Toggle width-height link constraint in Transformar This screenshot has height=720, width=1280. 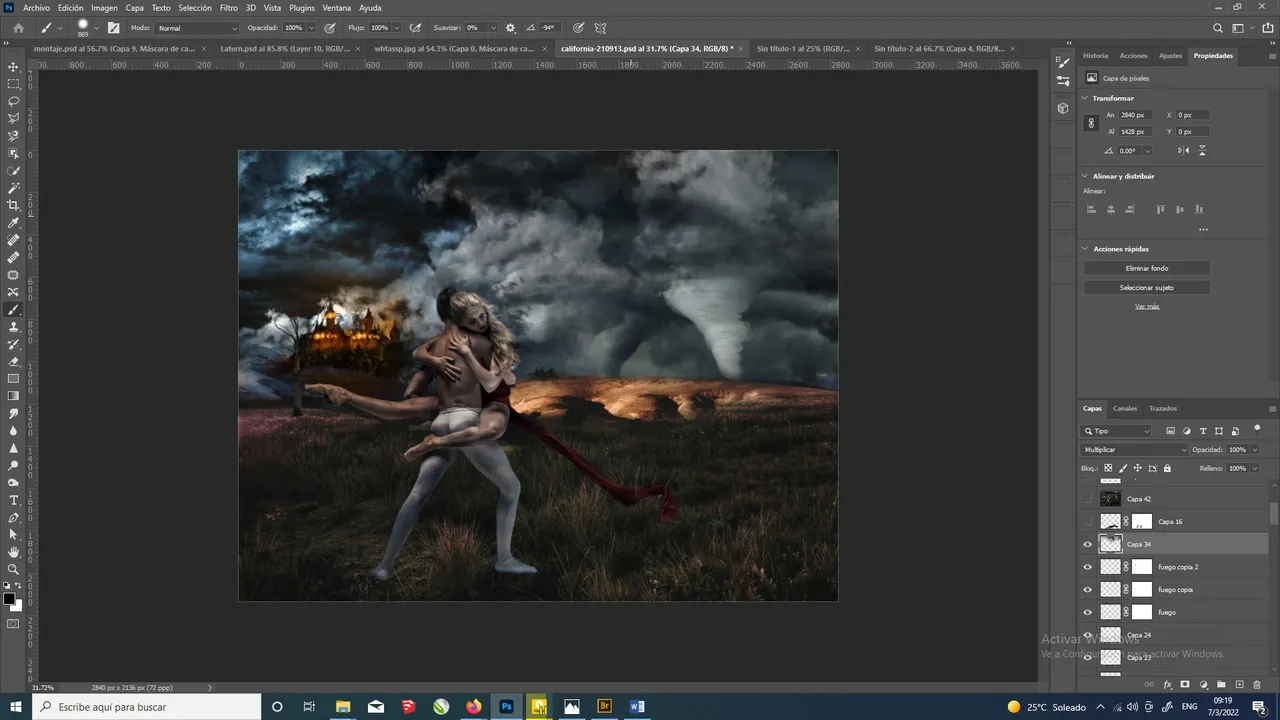1091,123
